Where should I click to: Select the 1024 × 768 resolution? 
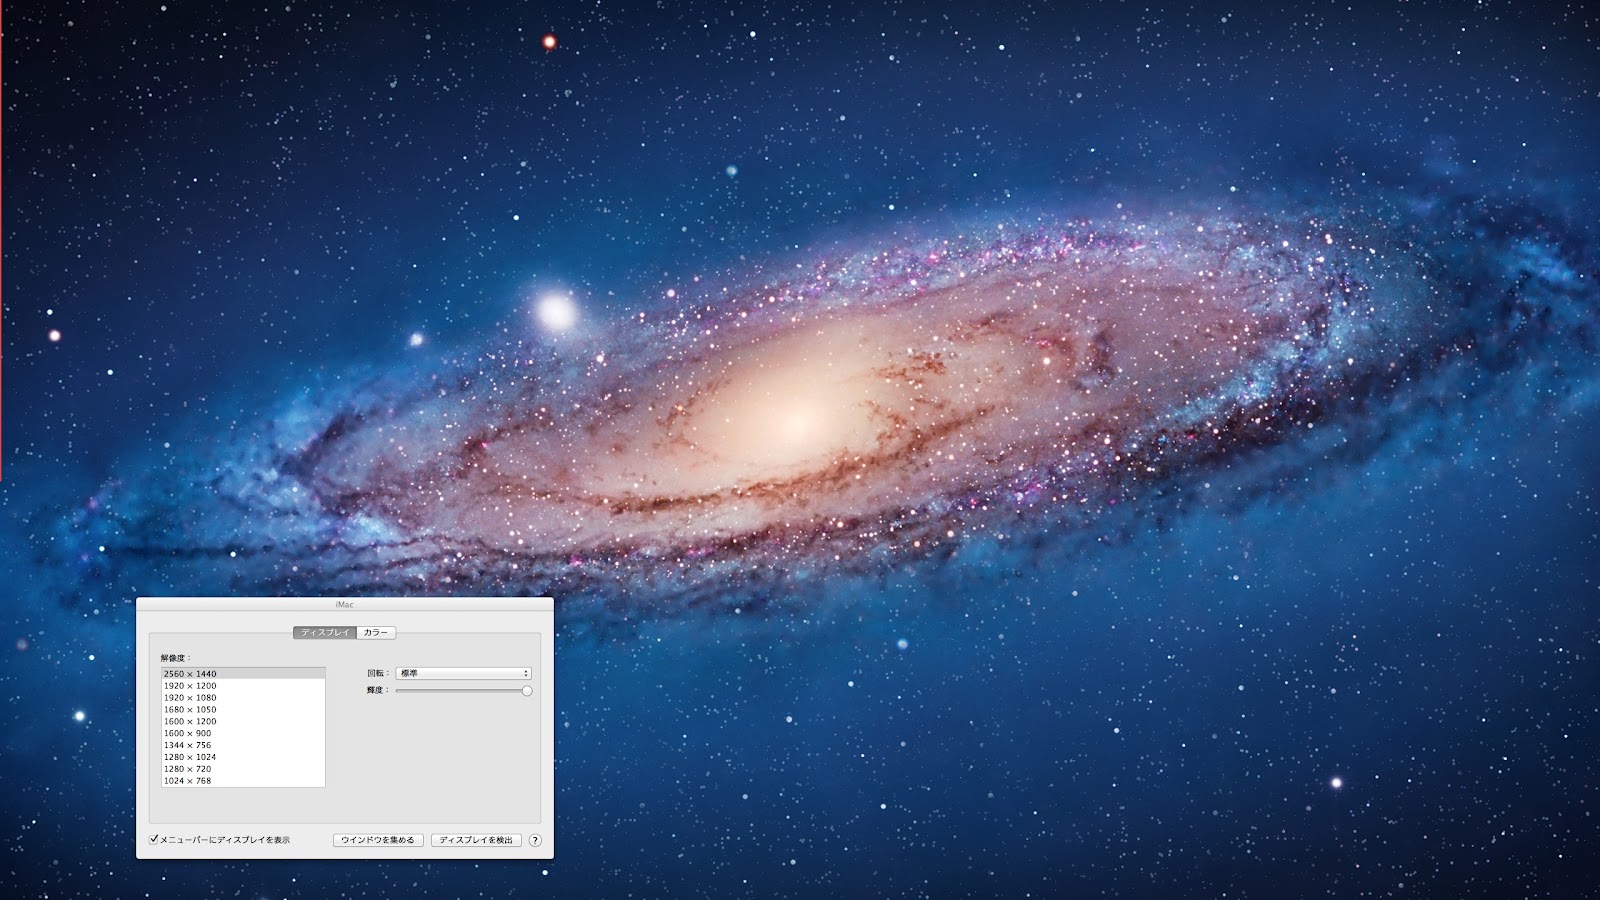click(243, 781)
